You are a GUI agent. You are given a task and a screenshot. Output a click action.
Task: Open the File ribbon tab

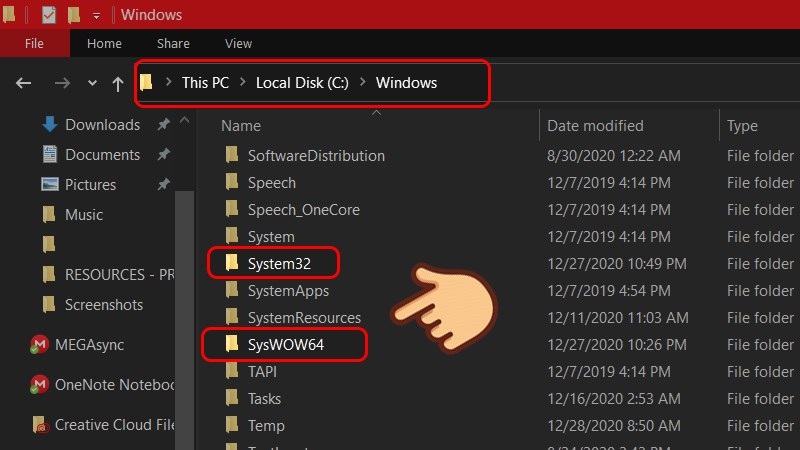pyautogui.click(x=34, y=43)
